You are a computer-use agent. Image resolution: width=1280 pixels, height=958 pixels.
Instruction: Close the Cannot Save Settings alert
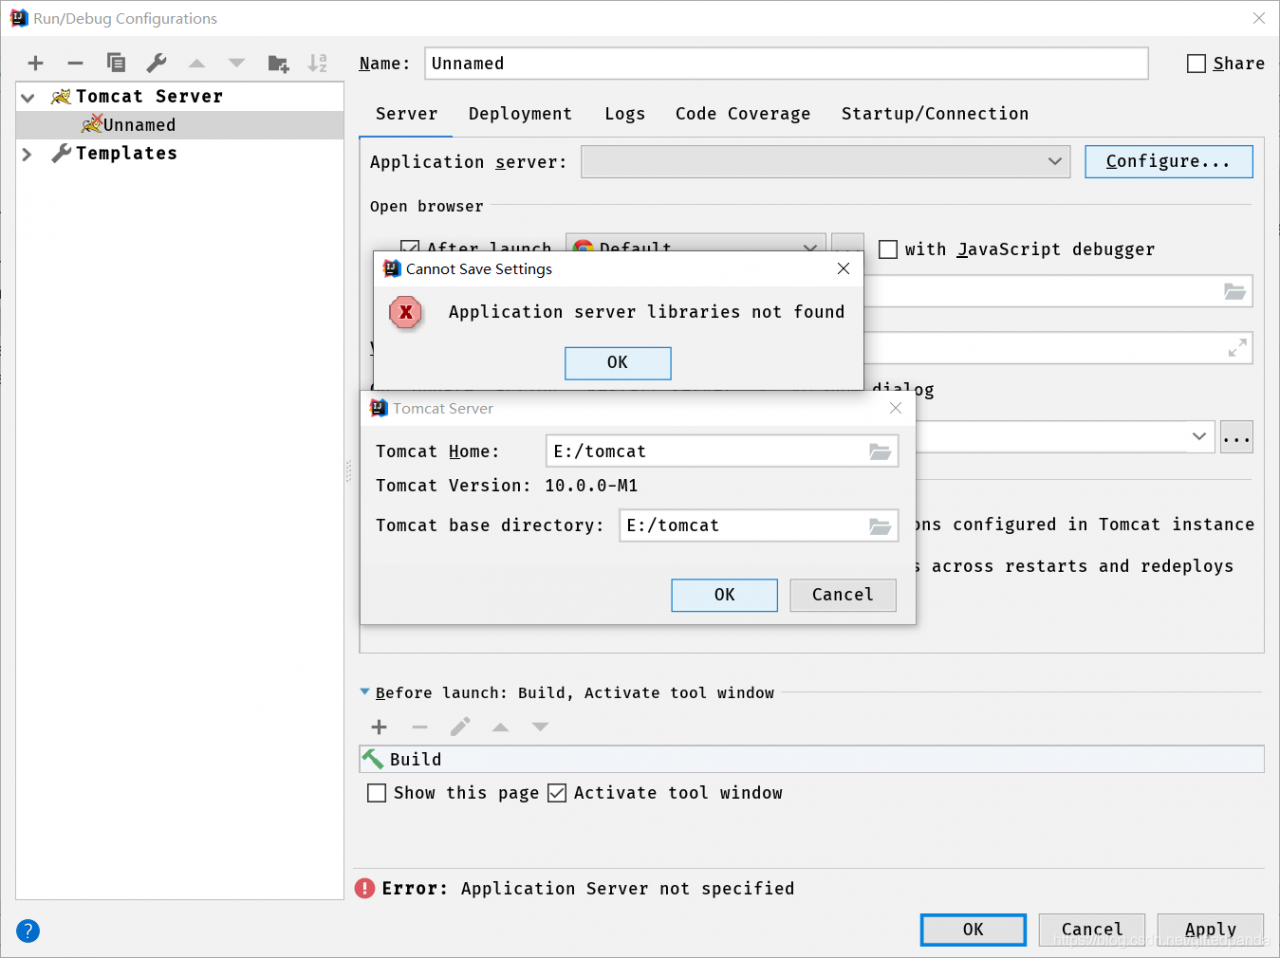click(843, 269)
